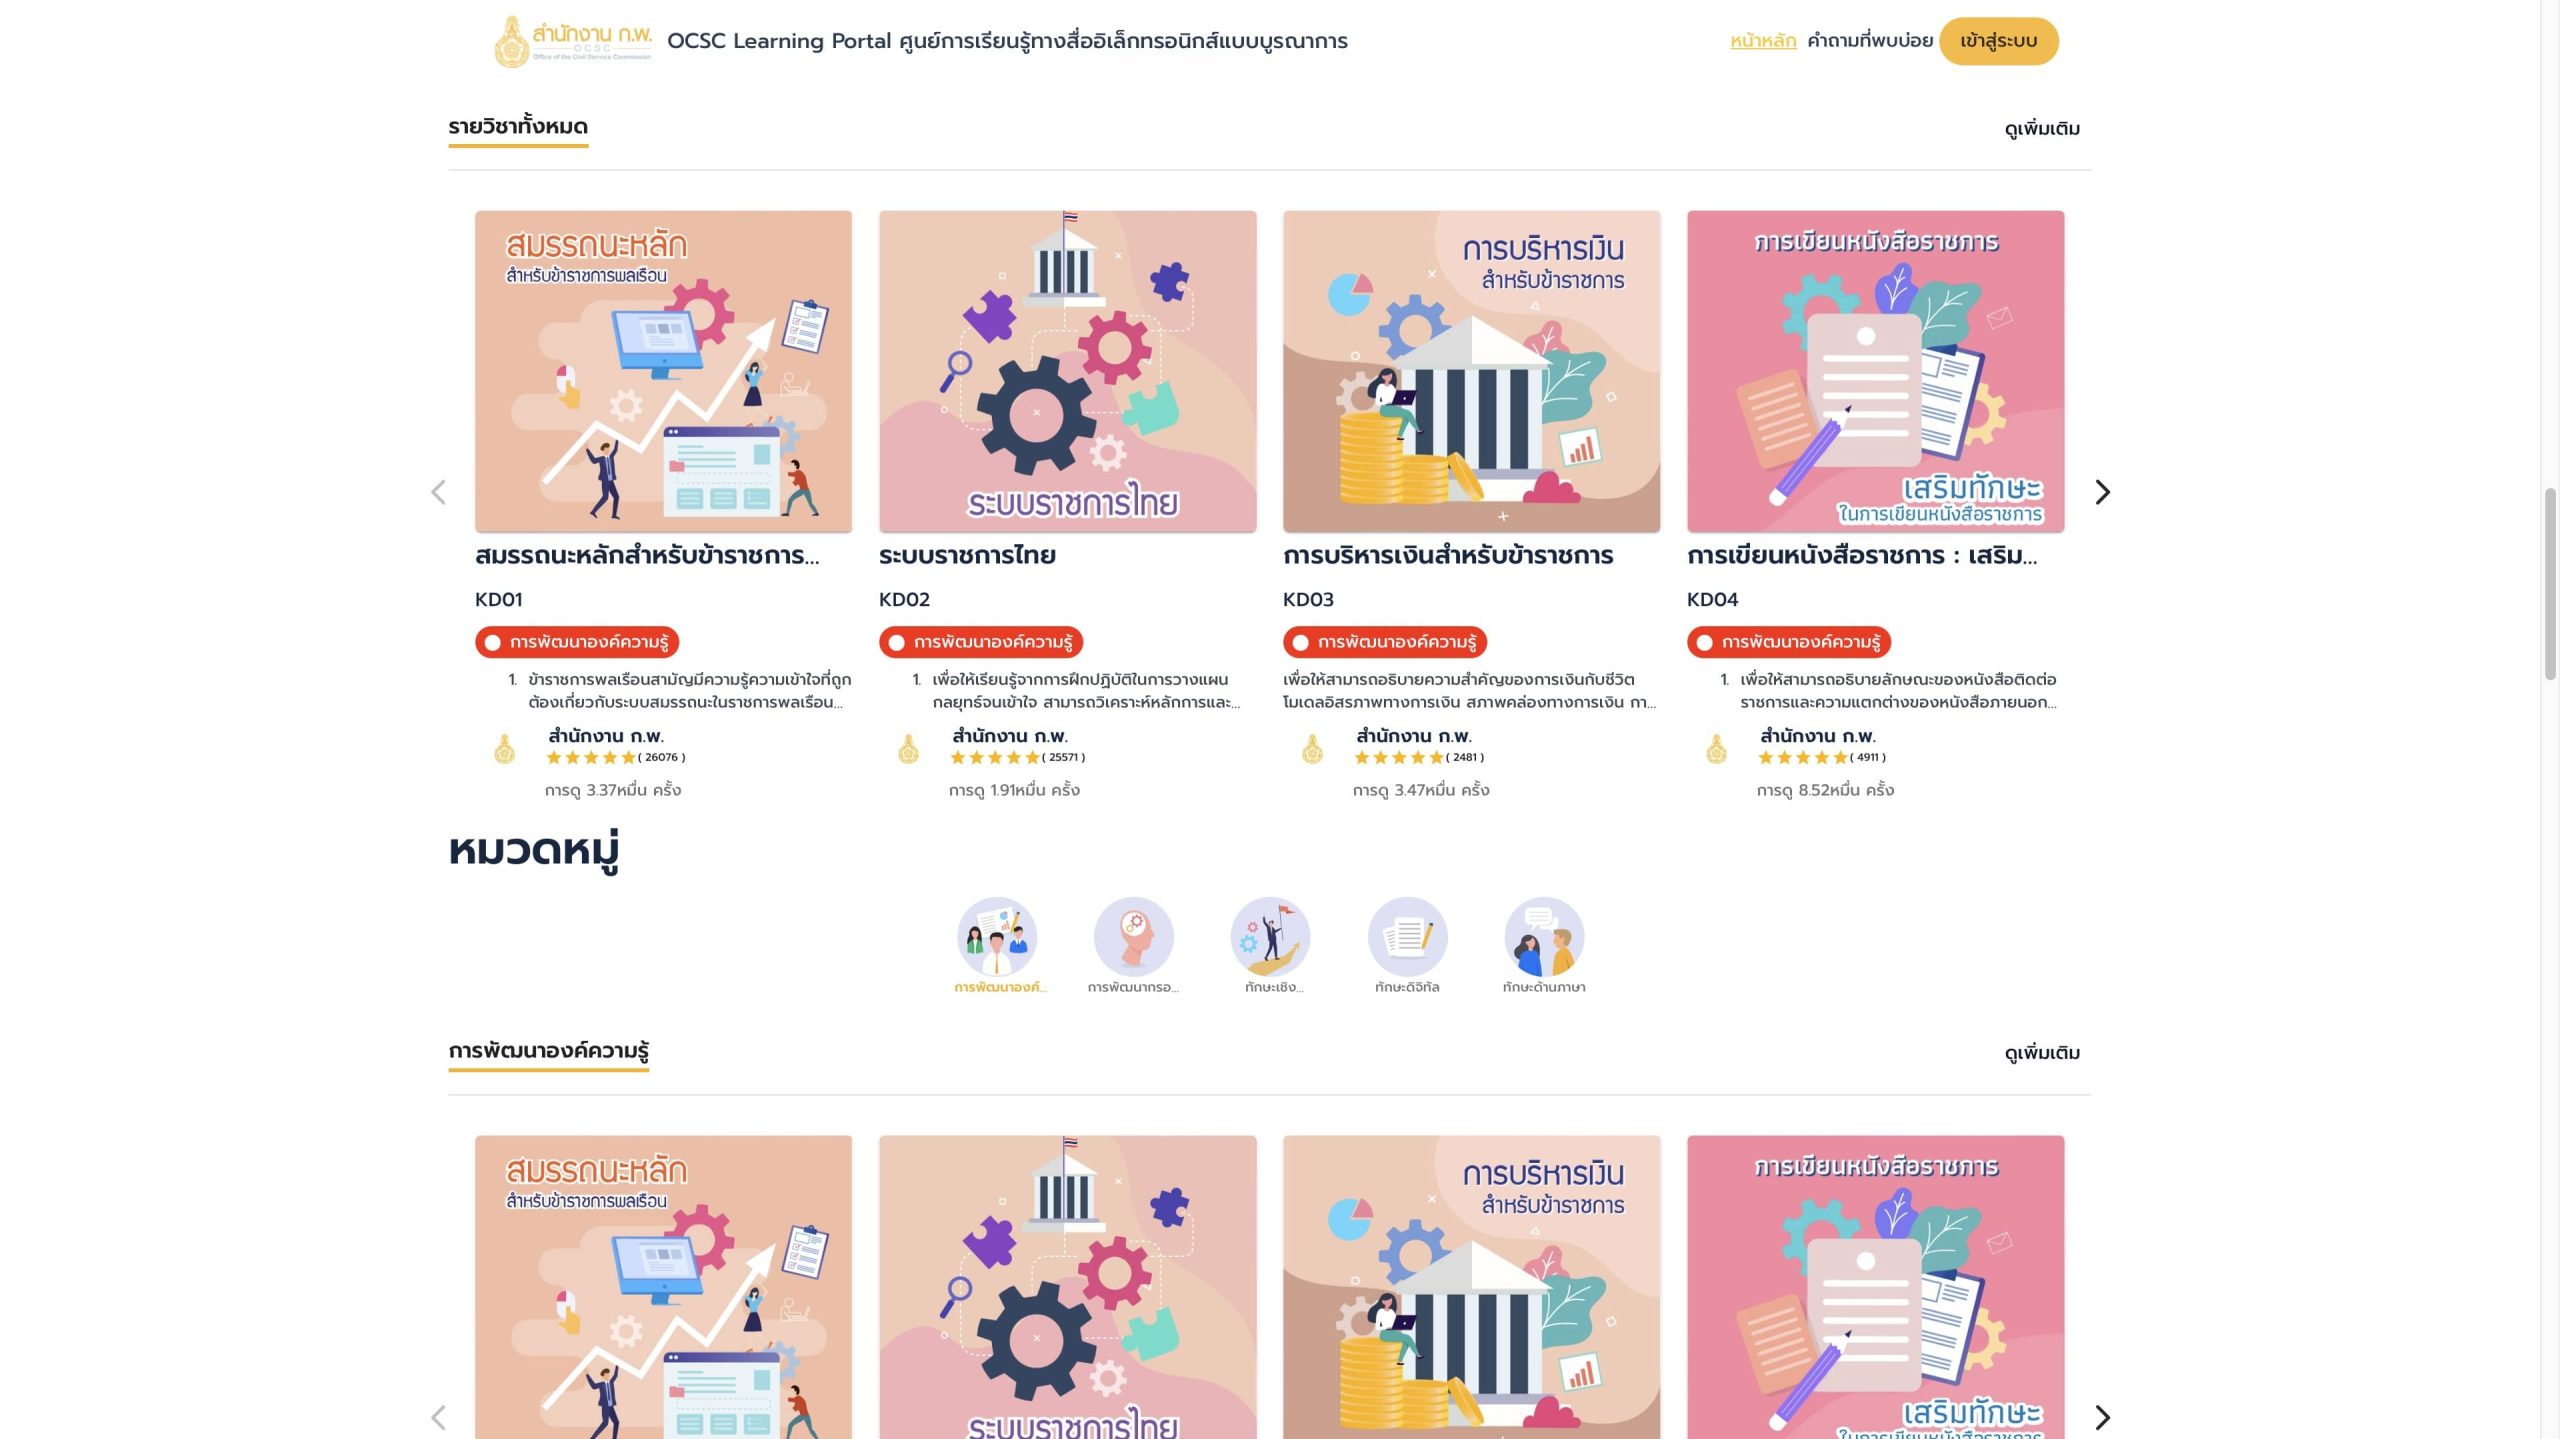Open the การพัฒนาองค์ความรู้ category icon

coord(997,937)
